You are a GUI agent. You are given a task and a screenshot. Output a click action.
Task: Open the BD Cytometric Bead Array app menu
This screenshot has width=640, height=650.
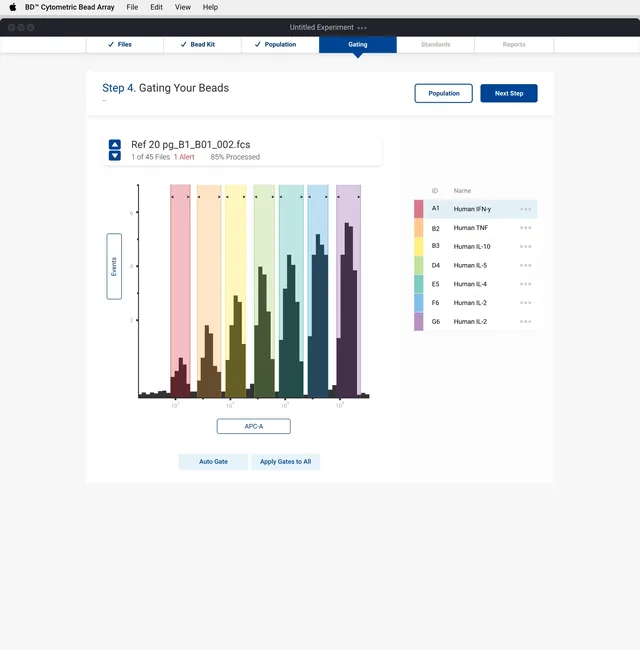tap(69, 7)
